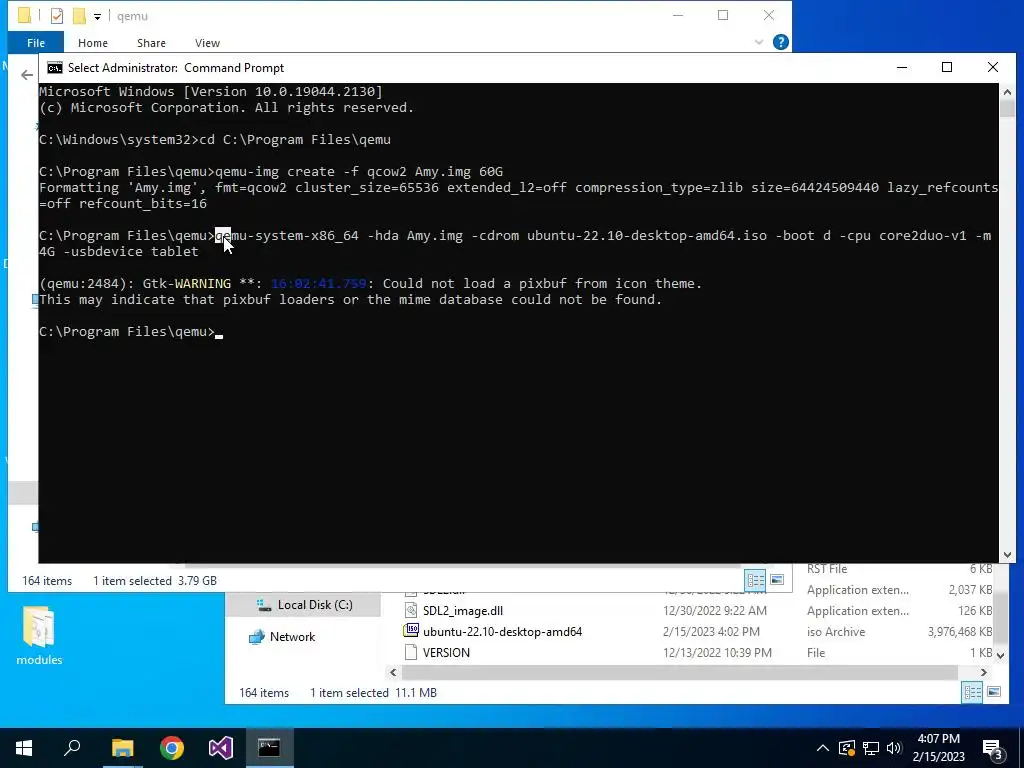The width and height of the screenshot is (1024, 768).
Task: Launch Google Chrome from taskbar
Action: tap(172, 748)
